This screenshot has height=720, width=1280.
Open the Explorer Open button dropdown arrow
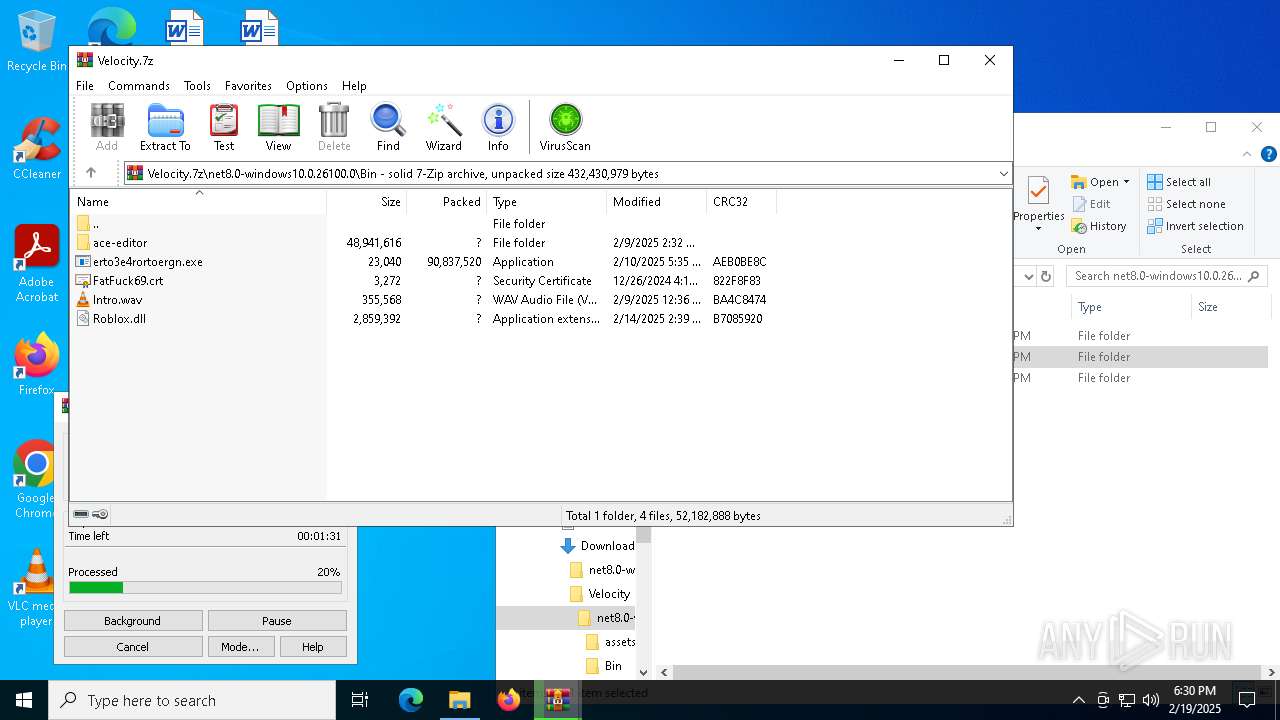point(1126,182)
